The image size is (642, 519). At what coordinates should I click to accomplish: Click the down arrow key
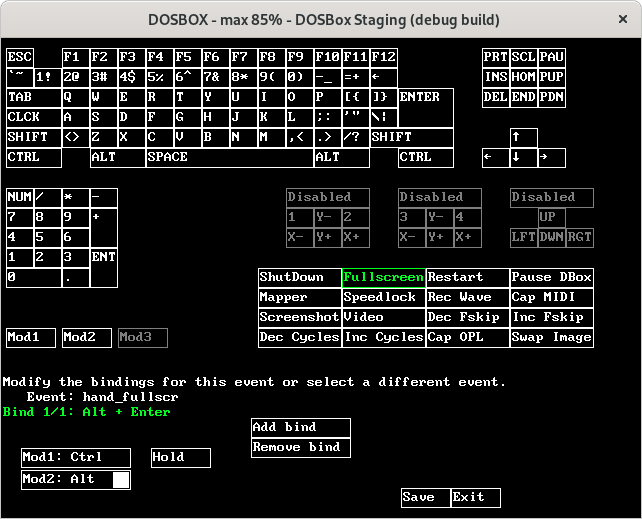tap(524, 158)
